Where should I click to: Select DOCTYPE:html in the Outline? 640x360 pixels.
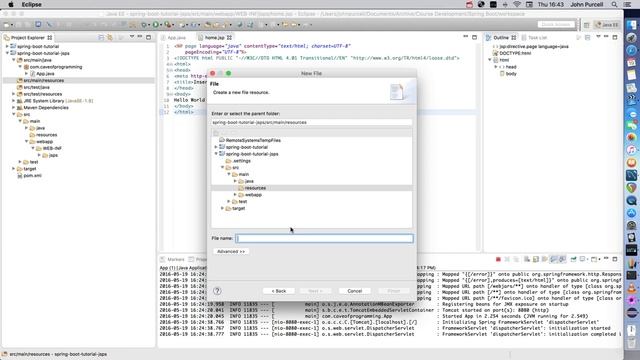tap(515, 53)
